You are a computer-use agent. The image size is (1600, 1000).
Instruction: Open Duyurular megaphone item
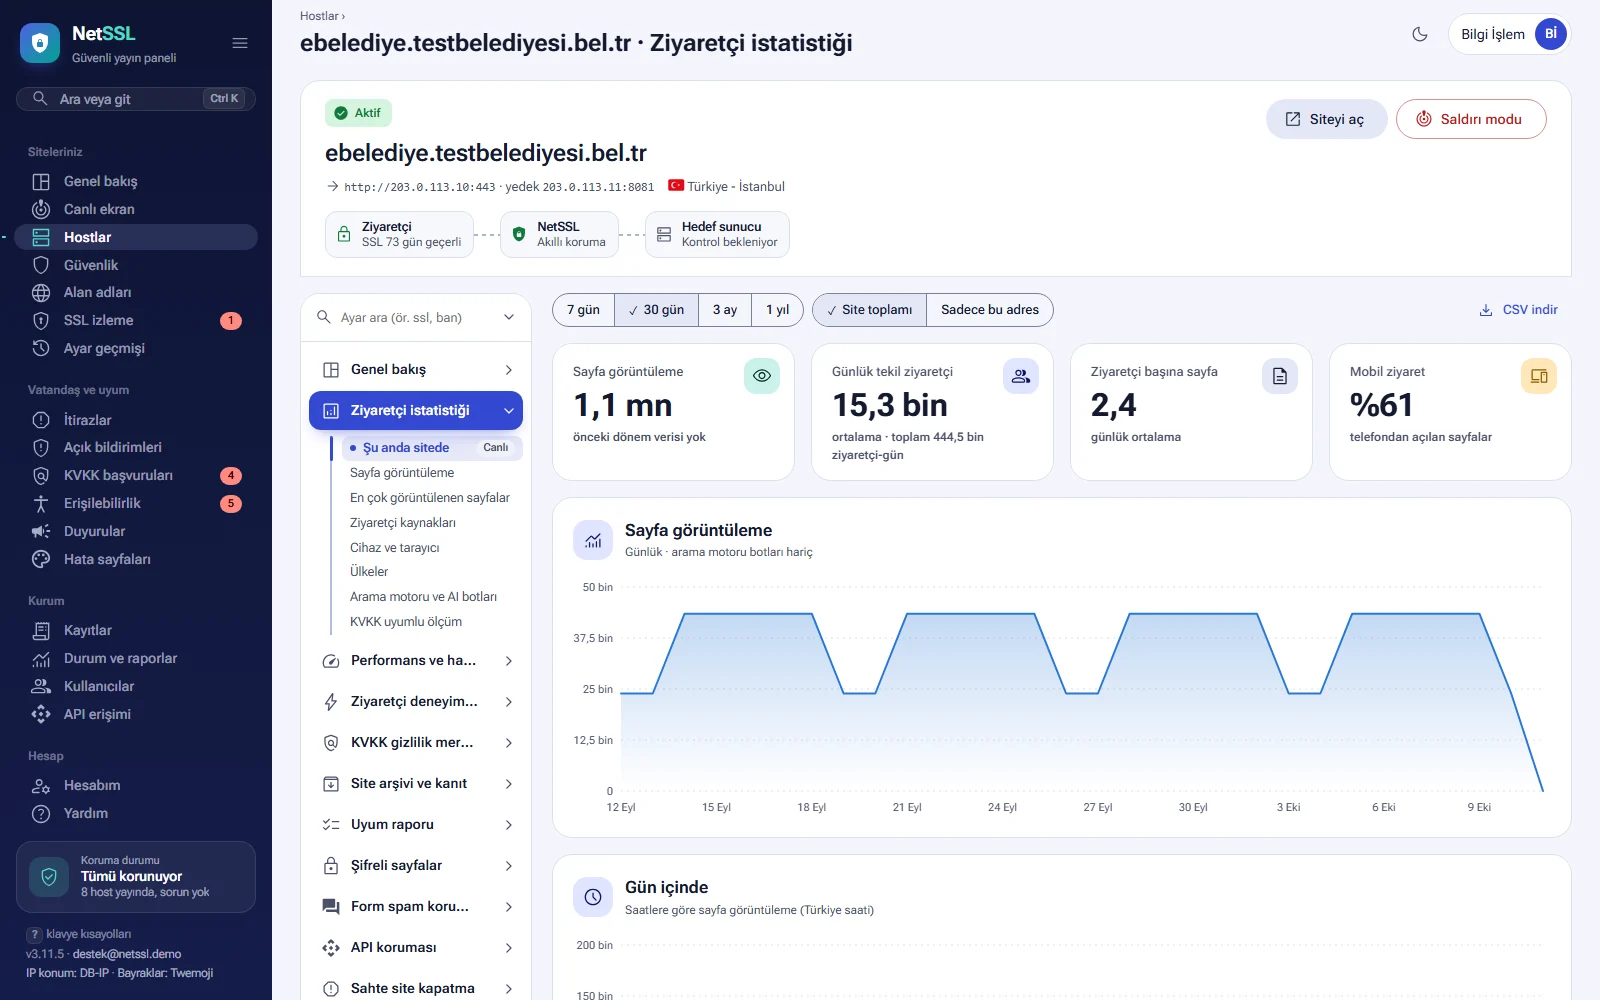tap(136, 531)
